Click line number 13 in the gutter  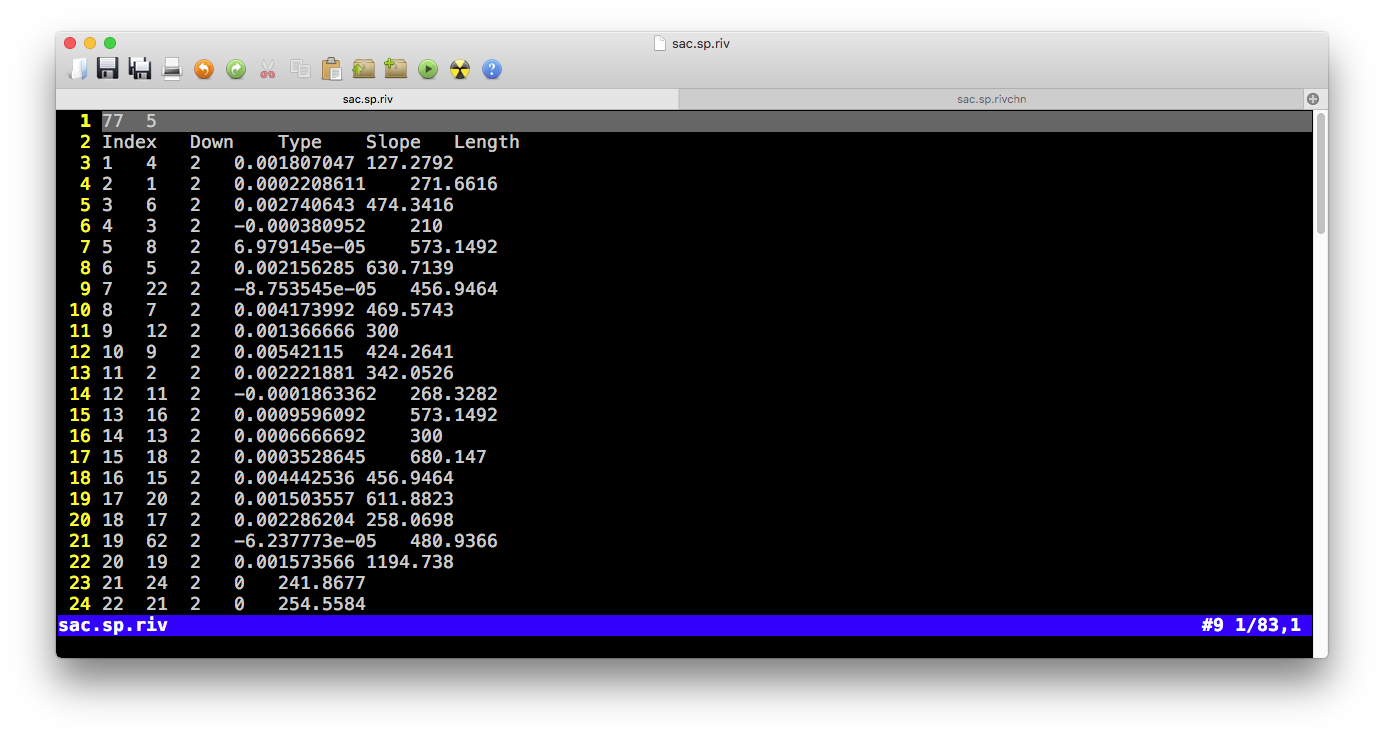point(80,373)
